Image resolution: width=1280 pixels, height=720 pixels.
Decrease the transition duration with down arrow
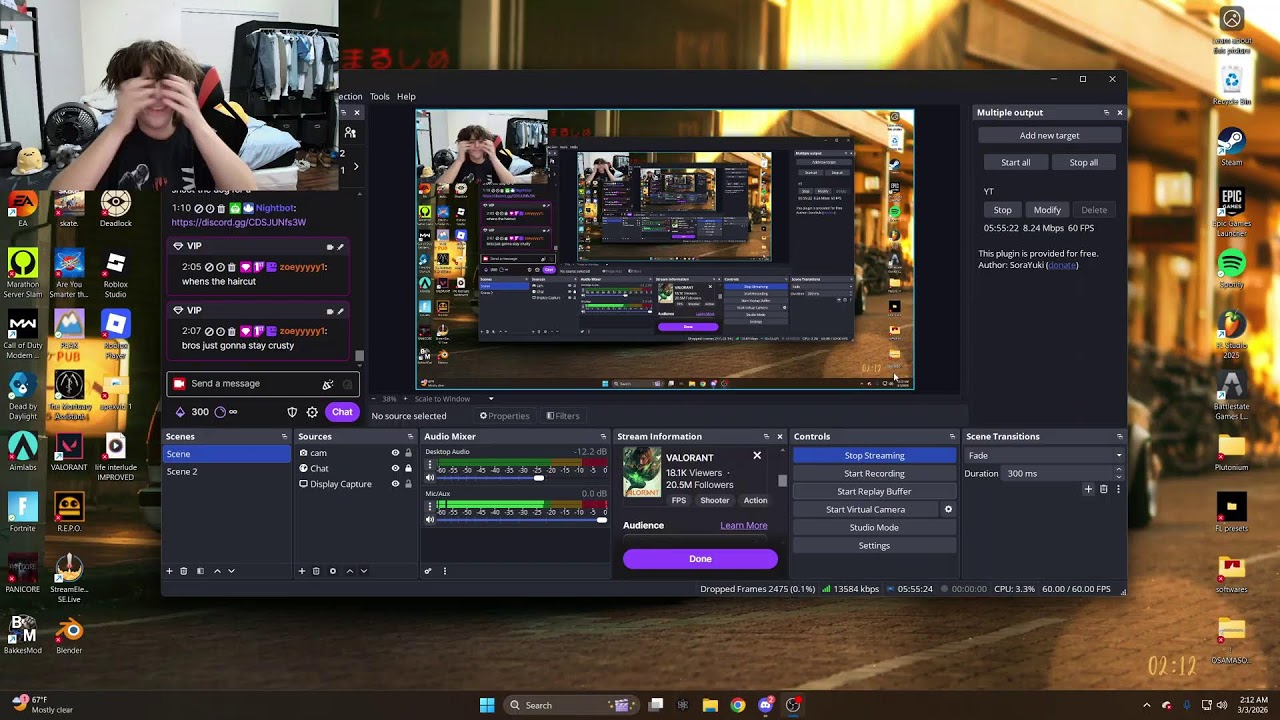pyautogui.click(x=1118, y=477)
